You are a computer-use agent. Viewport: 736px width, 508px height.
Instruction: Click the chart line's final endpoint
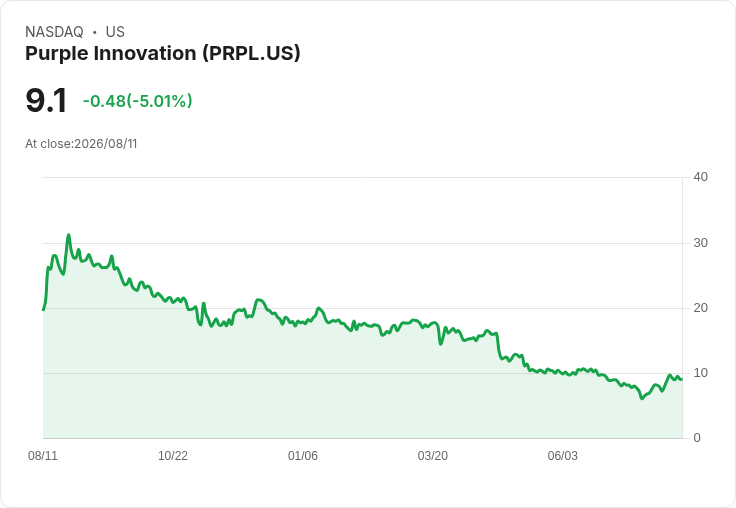tap(682, 379)
